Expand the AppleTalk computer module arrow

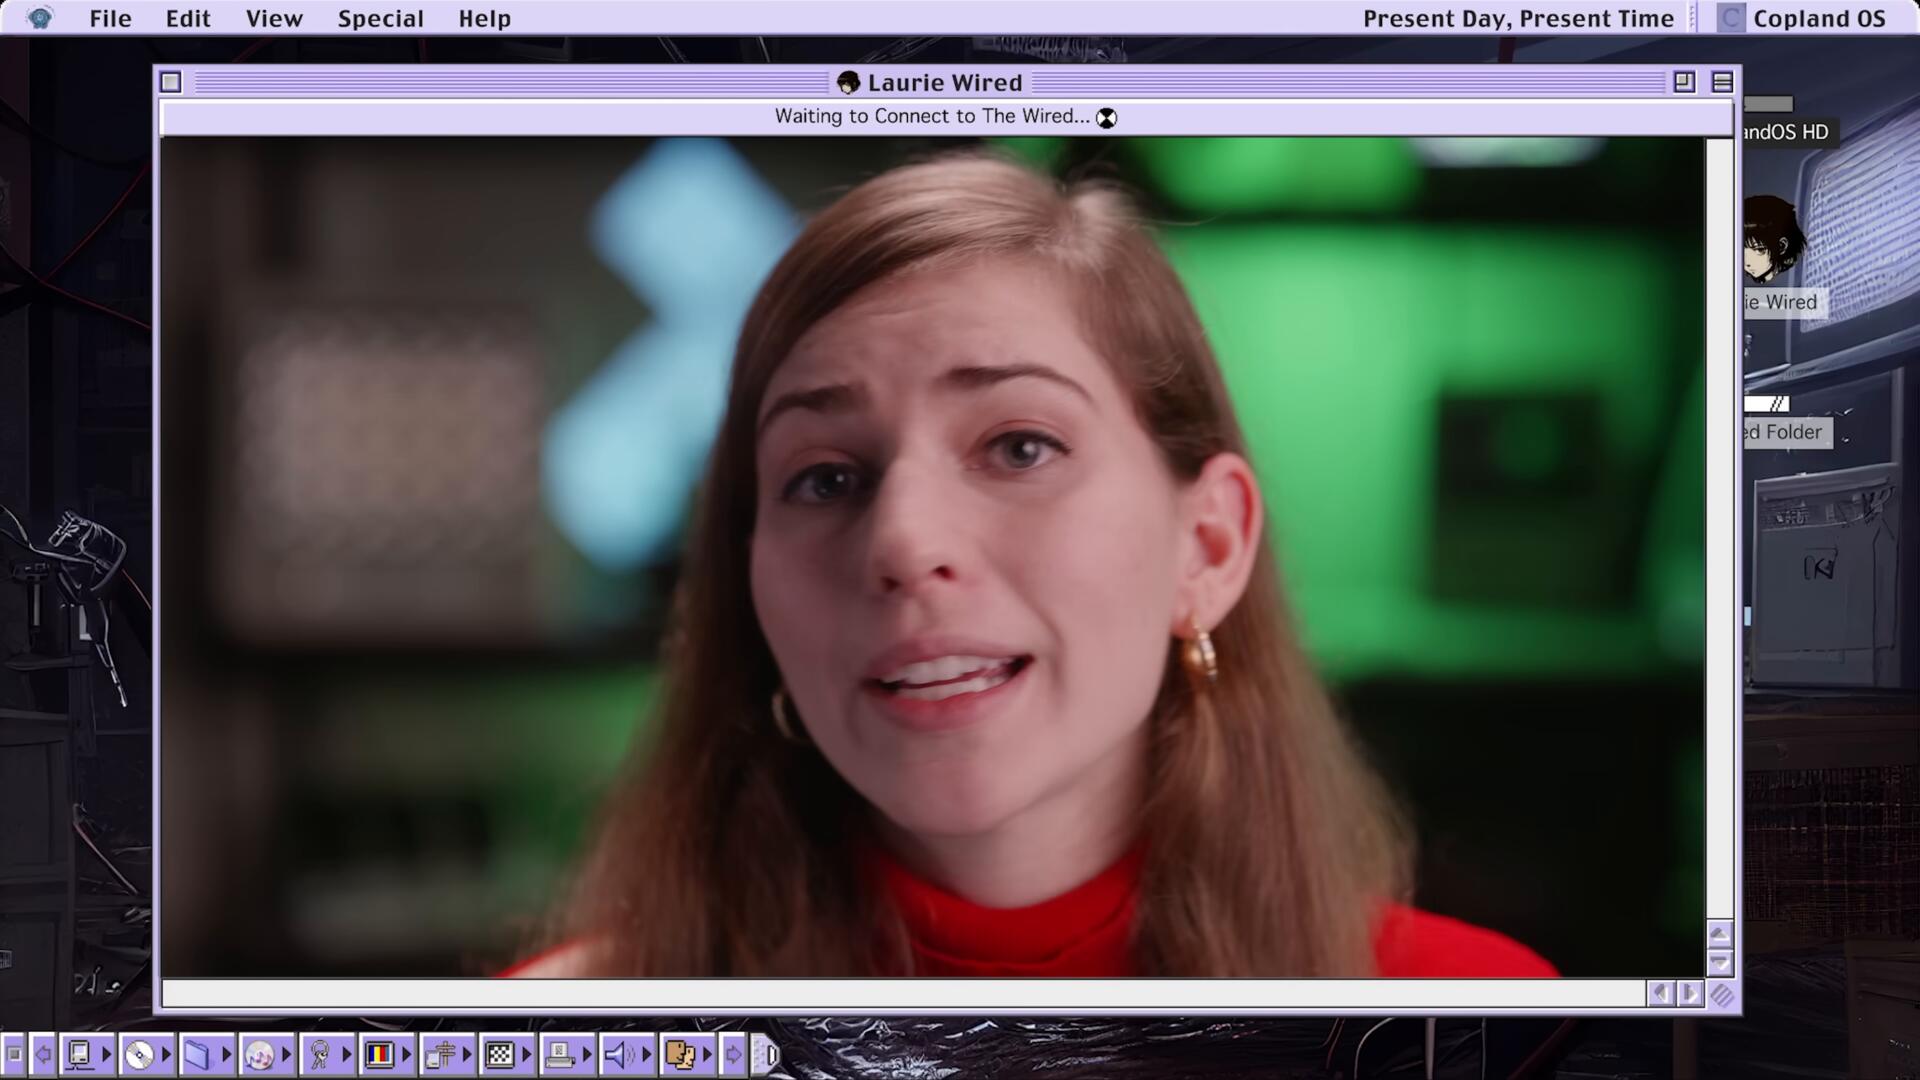click(106, 1054)
